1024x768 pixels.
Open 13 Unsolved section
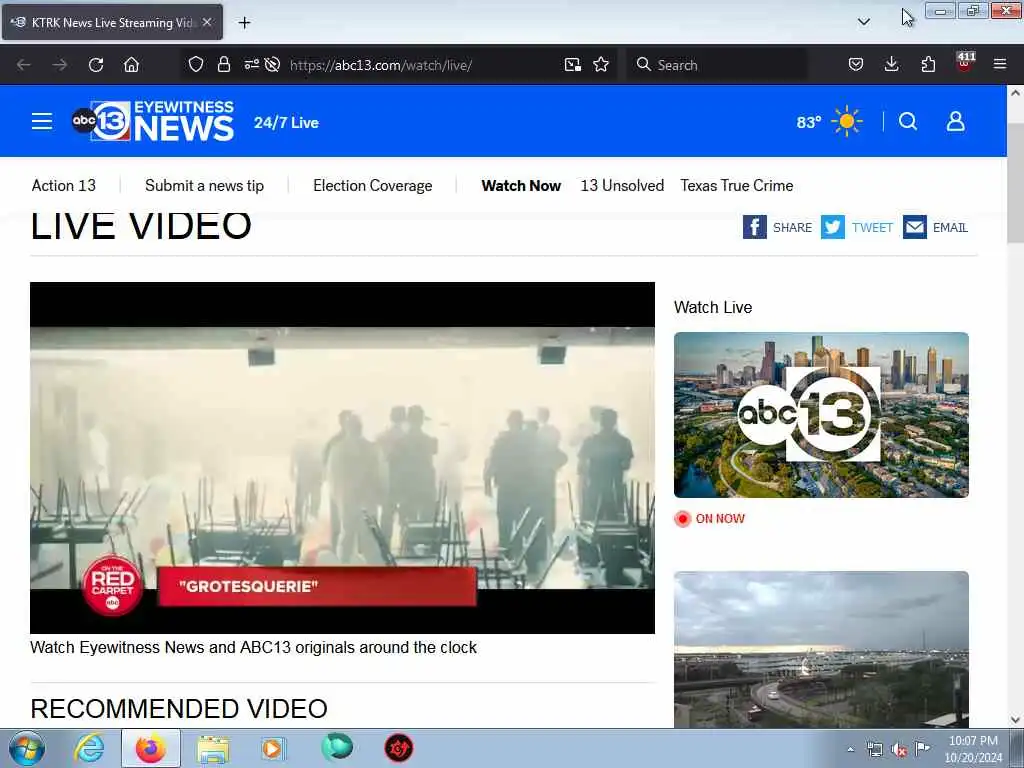[622, 185]
